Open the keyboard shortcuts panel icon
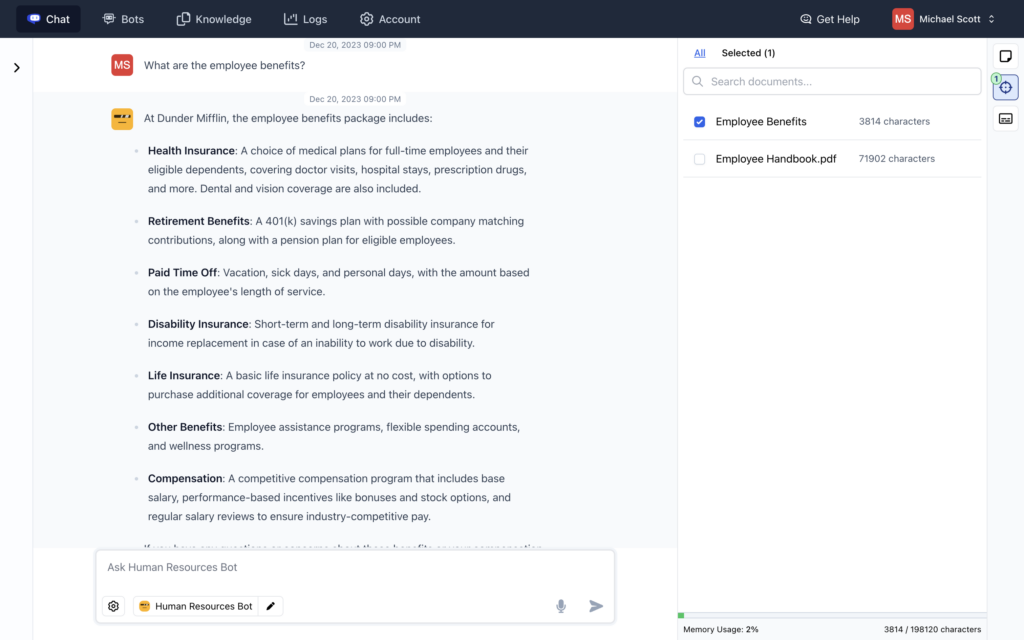Viewport: 1024px width, 640px height. 1005,118
